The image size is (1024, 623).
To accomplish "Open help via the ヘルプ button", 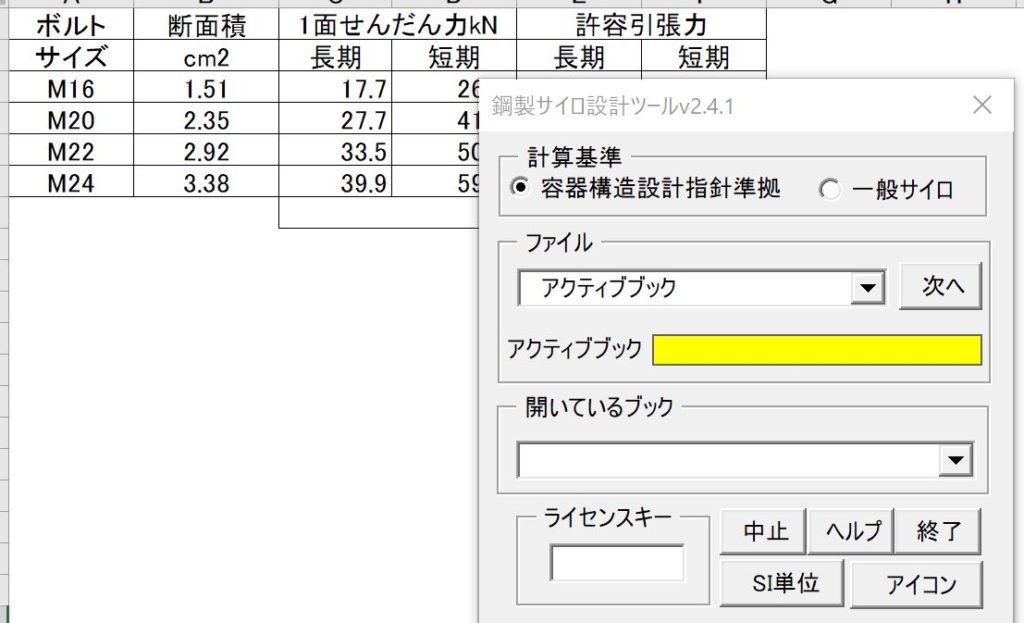I will pos(850,531).
